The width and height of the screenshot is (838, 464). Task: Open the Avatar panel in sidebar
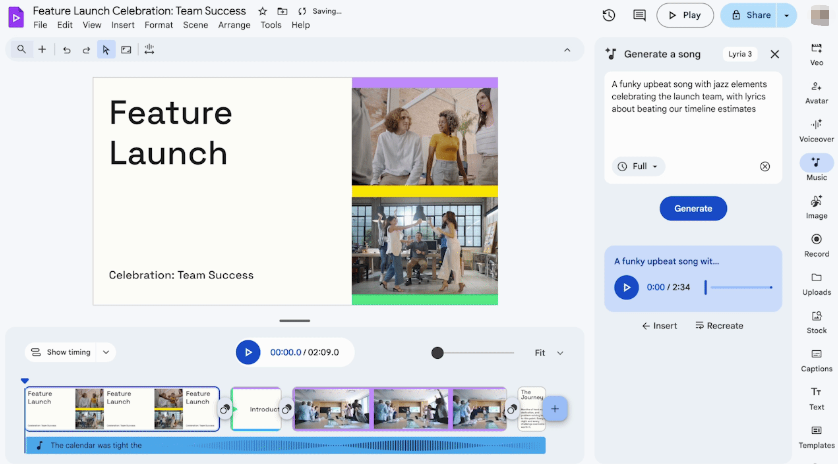pos(816,90)
